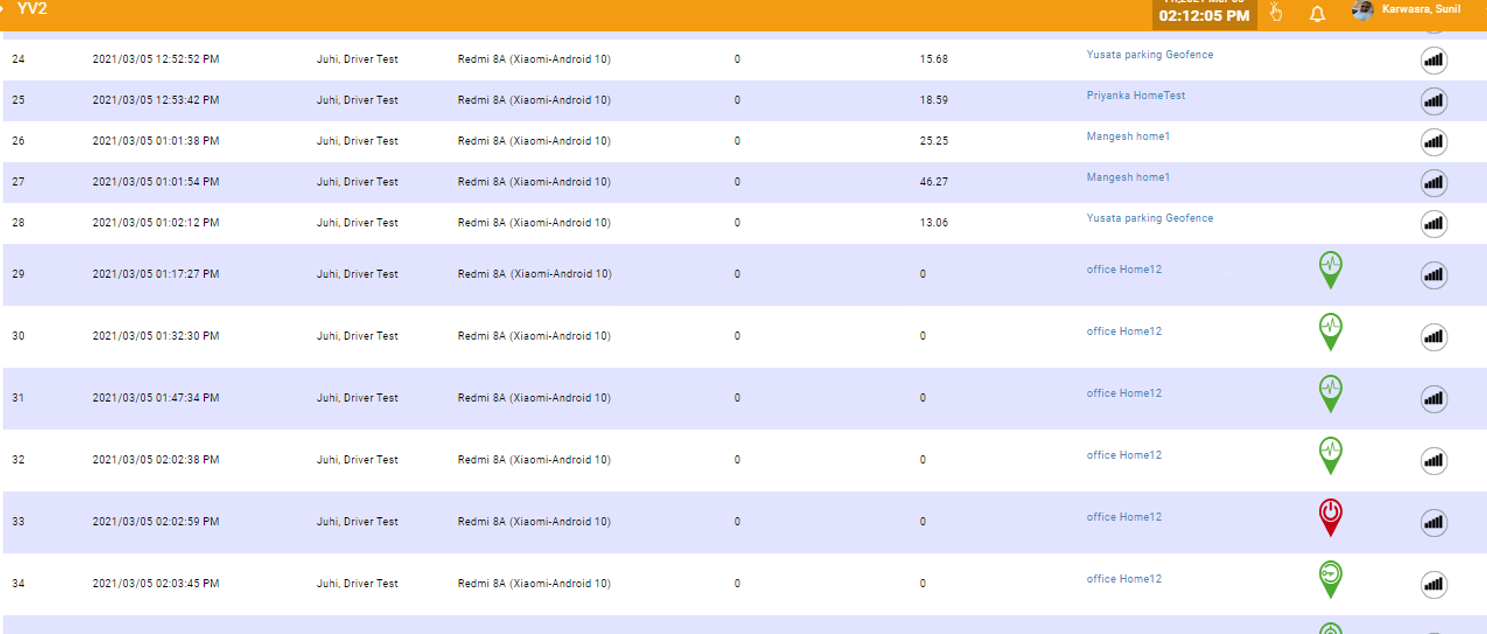Select timestamp 2021/03/05 01:02:12 PM
This screenshot has width=1487, height=634.
tap(156, 224)
